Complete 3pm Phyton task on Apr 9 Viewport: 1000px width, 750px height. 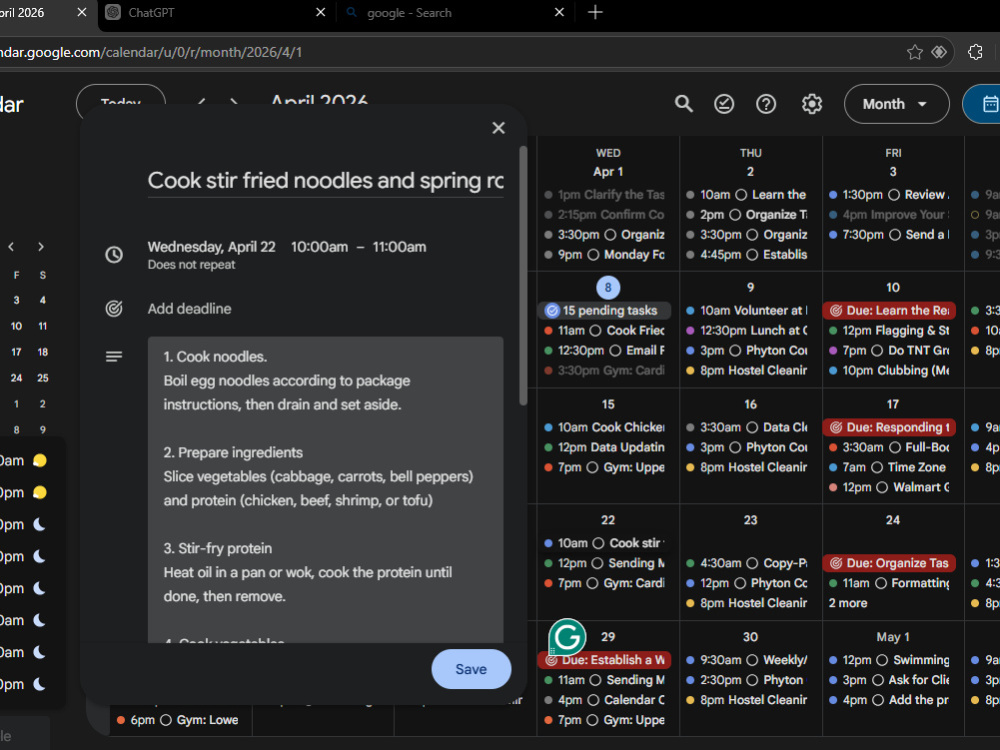735,351
